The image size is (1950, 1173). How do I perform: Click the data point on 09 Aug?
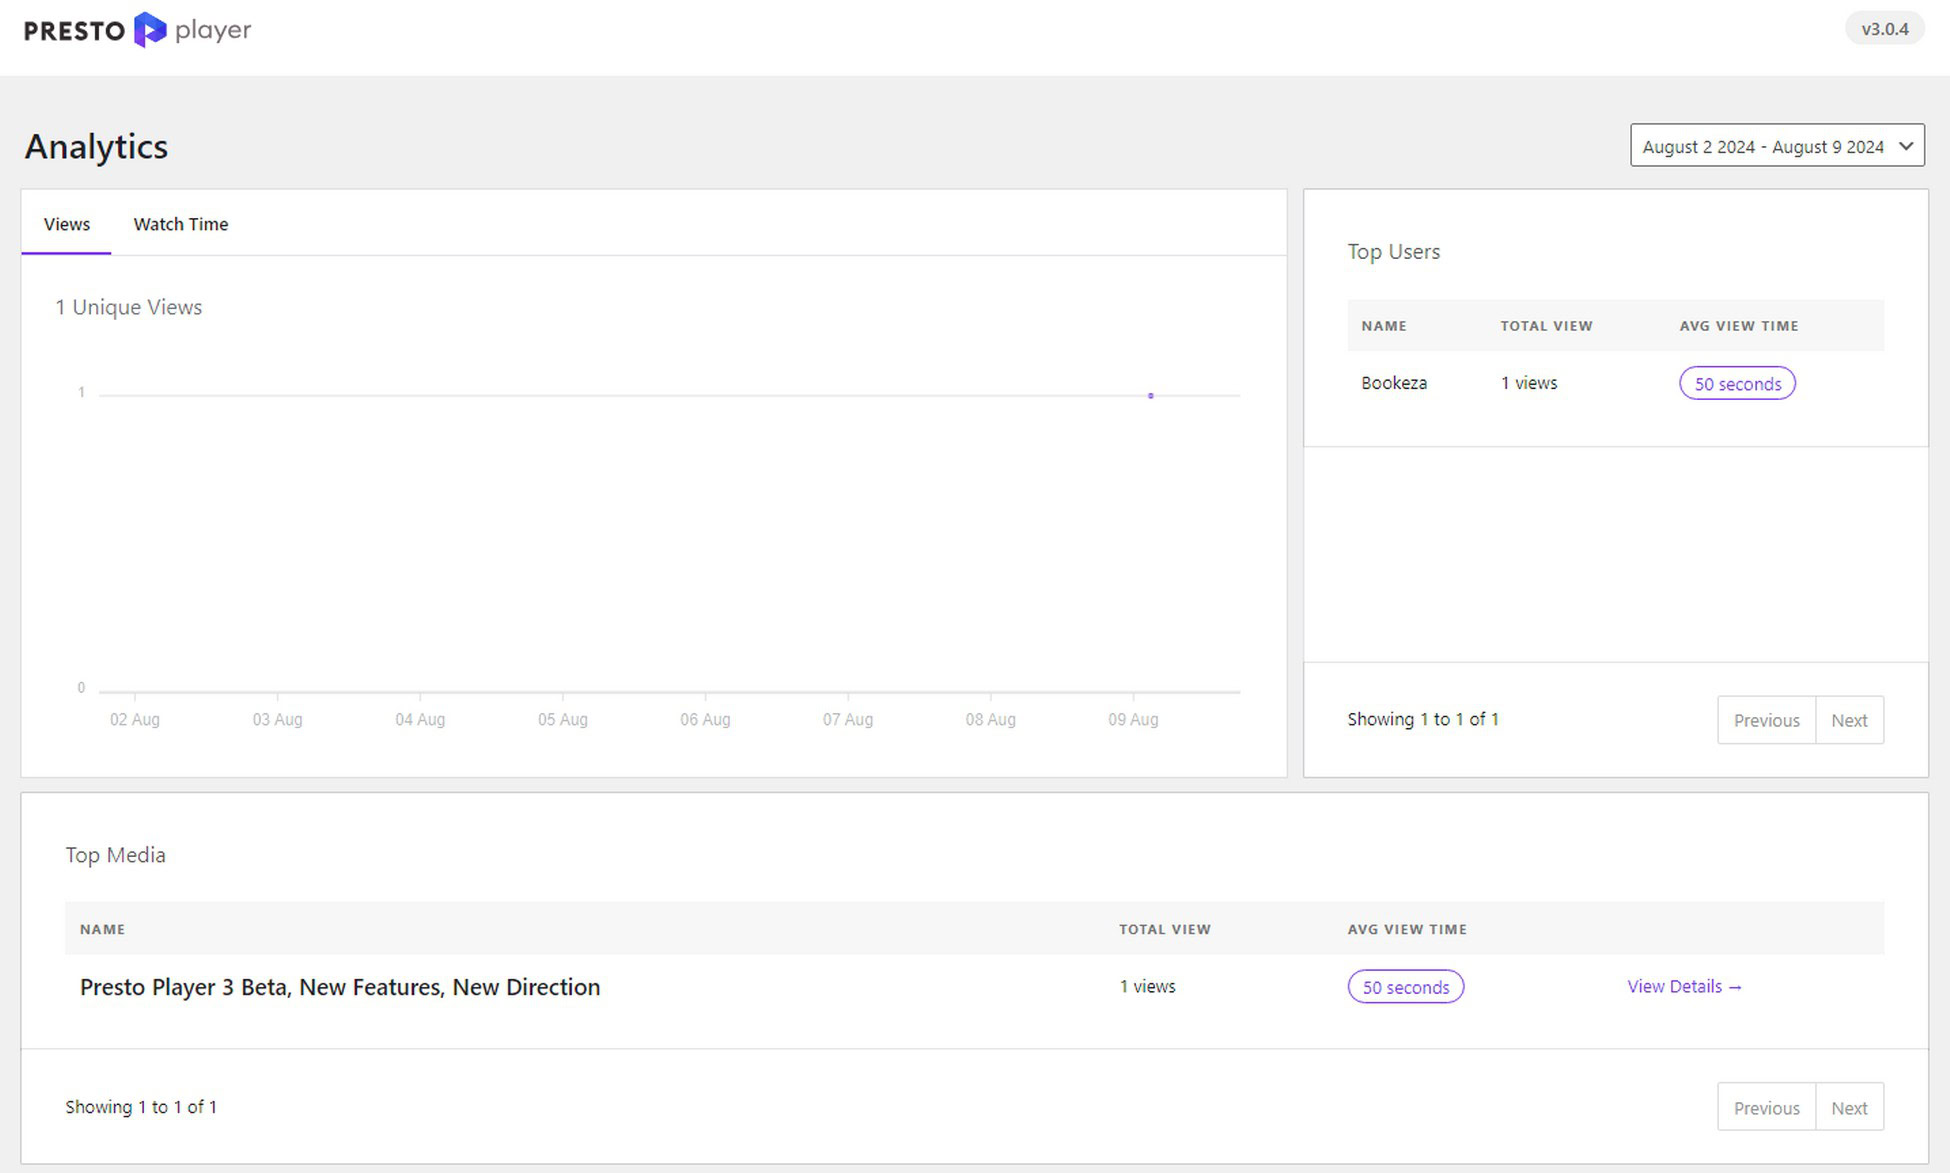click(x=1151, y=396)
